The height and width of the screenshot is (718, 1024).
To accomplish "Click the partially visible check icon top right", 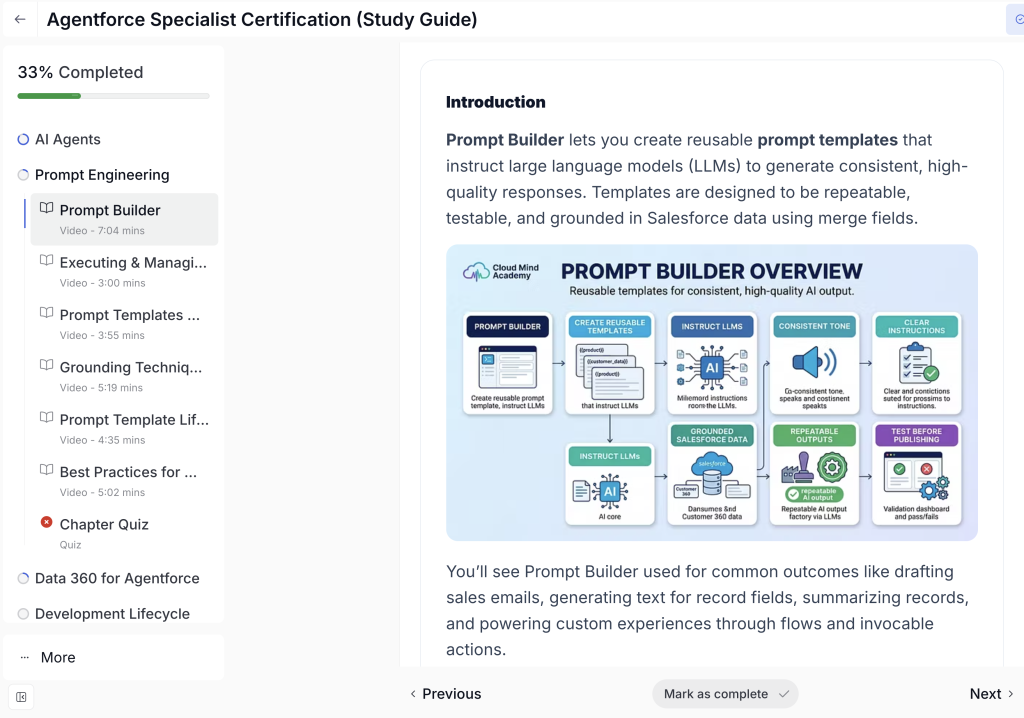I will (1019, 20).
